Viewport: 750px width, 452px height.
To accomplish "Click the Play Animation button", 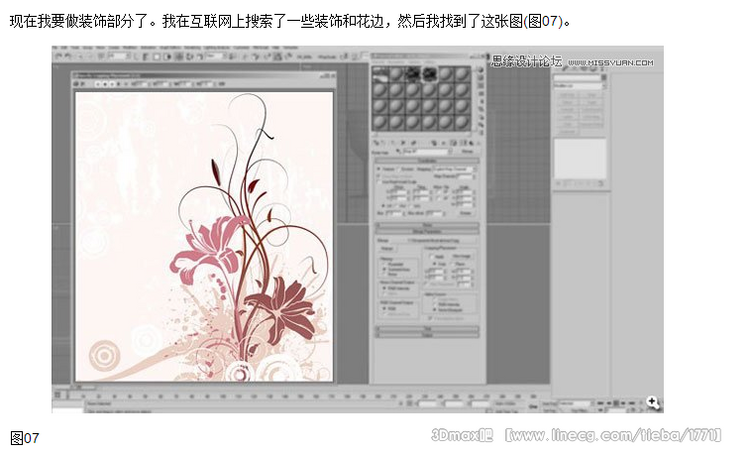I will tap(616, 403).
